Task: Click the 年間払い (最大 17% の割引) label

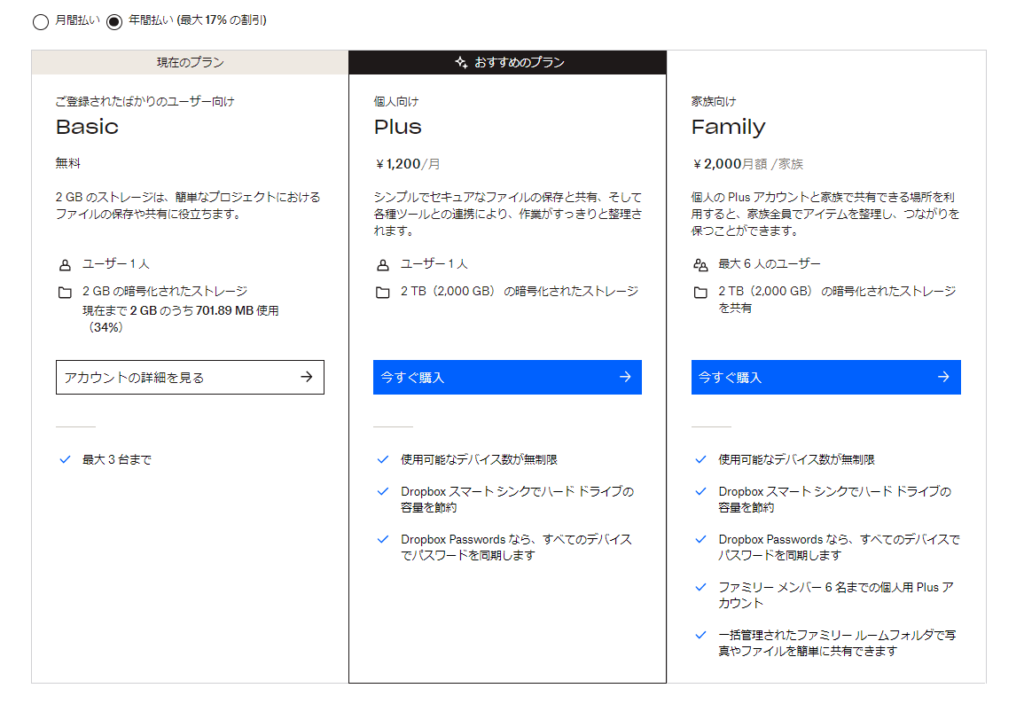Action: click(197, 20)
